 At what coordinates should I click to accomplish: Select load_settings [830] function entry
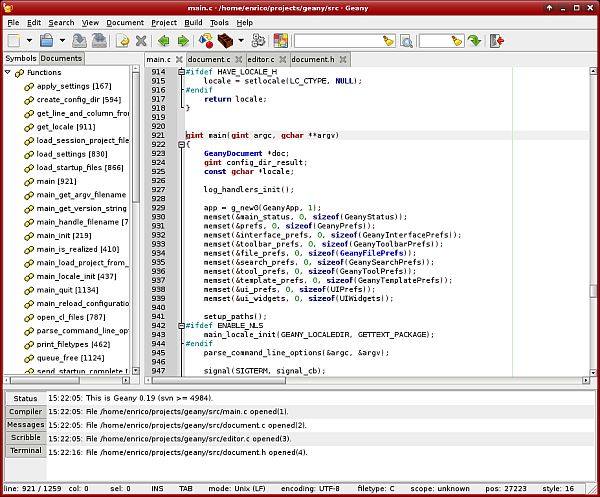click(x=72, y=154)
